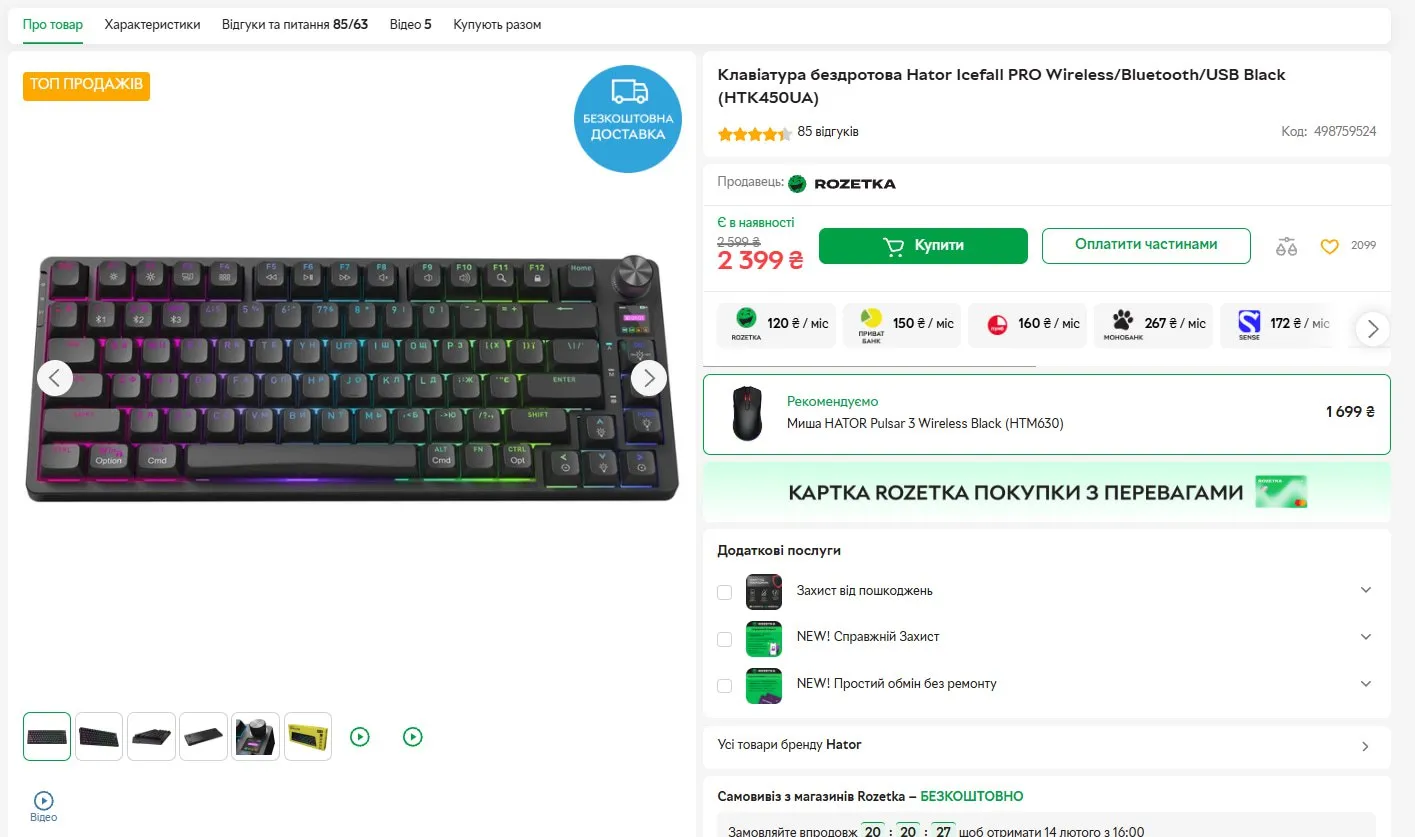Viewport: 1415px width, 837px height.
Task: Check Простий обмін без ремонту option
Action: tap(725, 686)
